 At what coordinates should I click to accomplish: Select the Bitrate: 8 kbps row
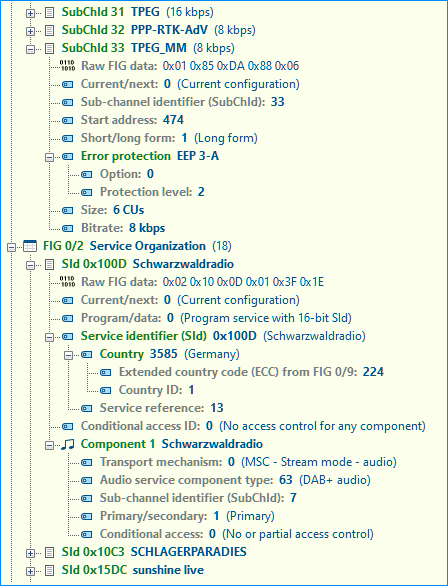pyautogui.click(x=123, y=228)
